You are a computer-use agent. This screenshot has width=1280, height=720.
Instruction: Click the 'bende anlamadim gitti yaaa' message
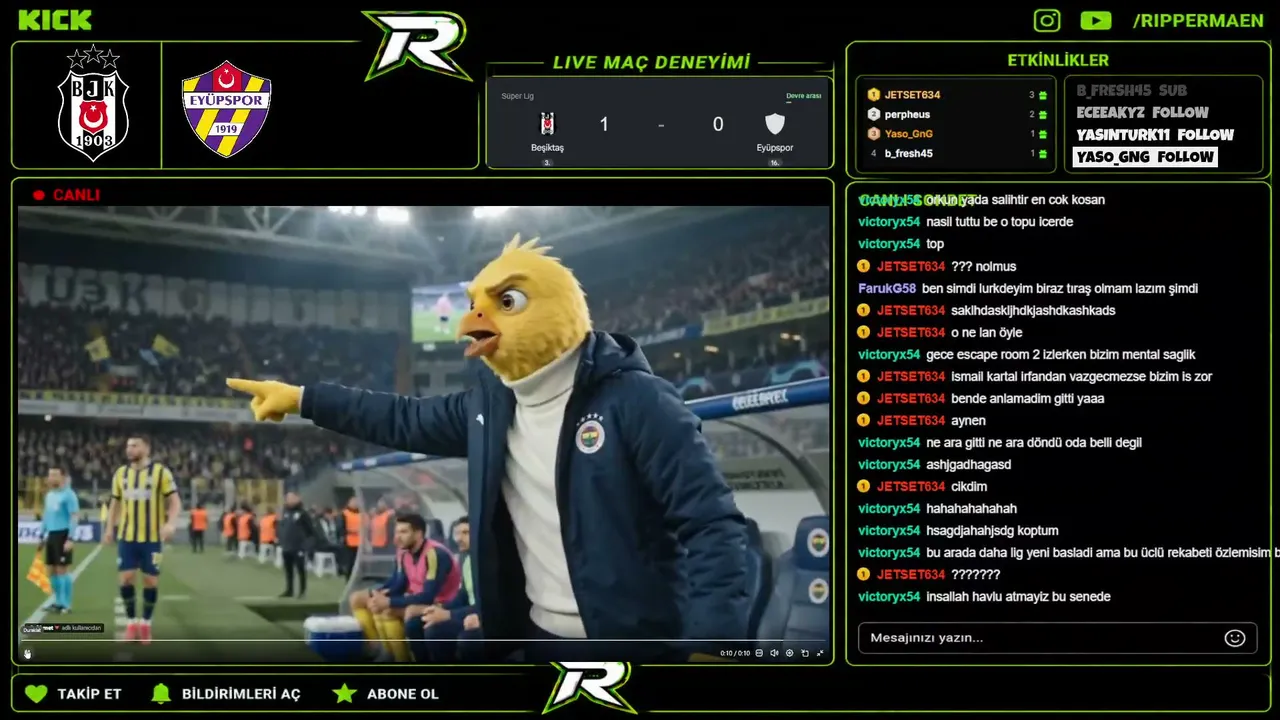pos(1027,398)
